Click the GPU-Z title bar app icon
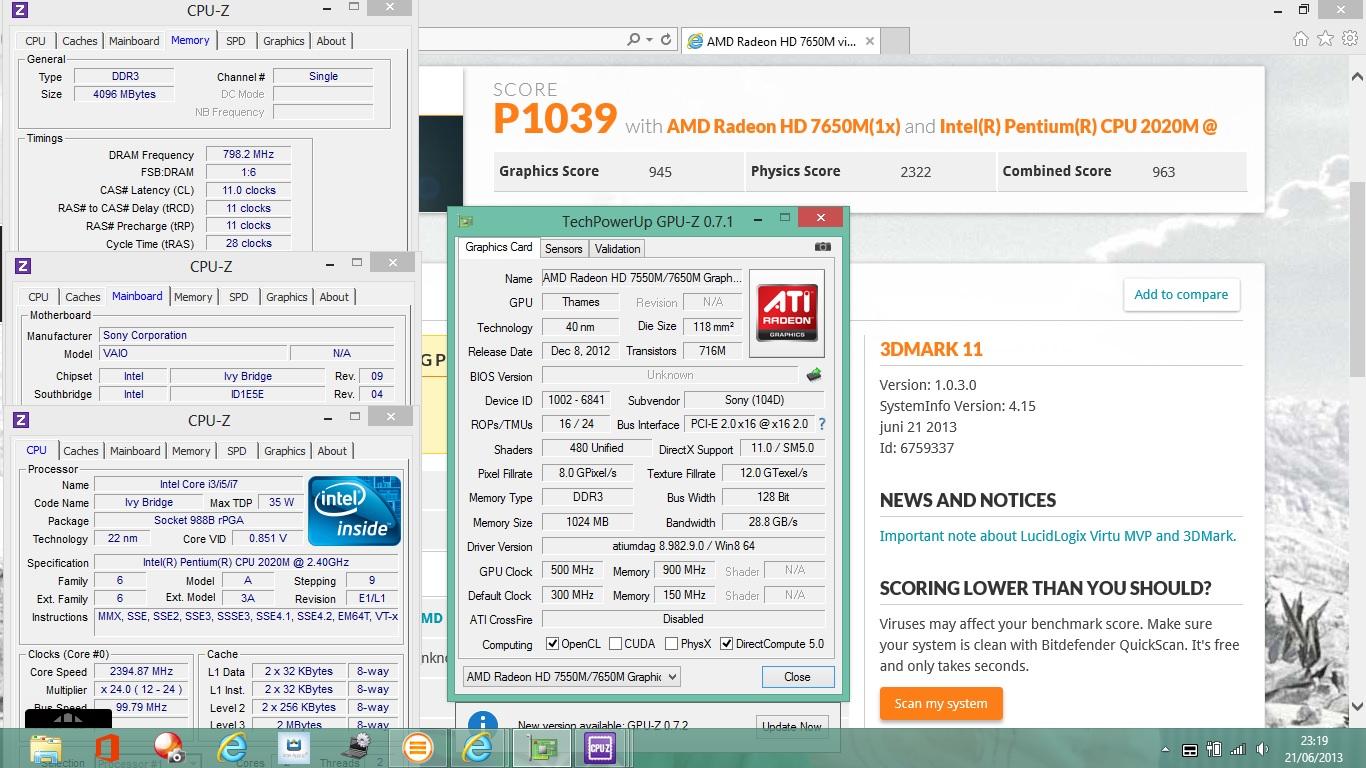The image size is (1366, 768). [x=465, y=221]
